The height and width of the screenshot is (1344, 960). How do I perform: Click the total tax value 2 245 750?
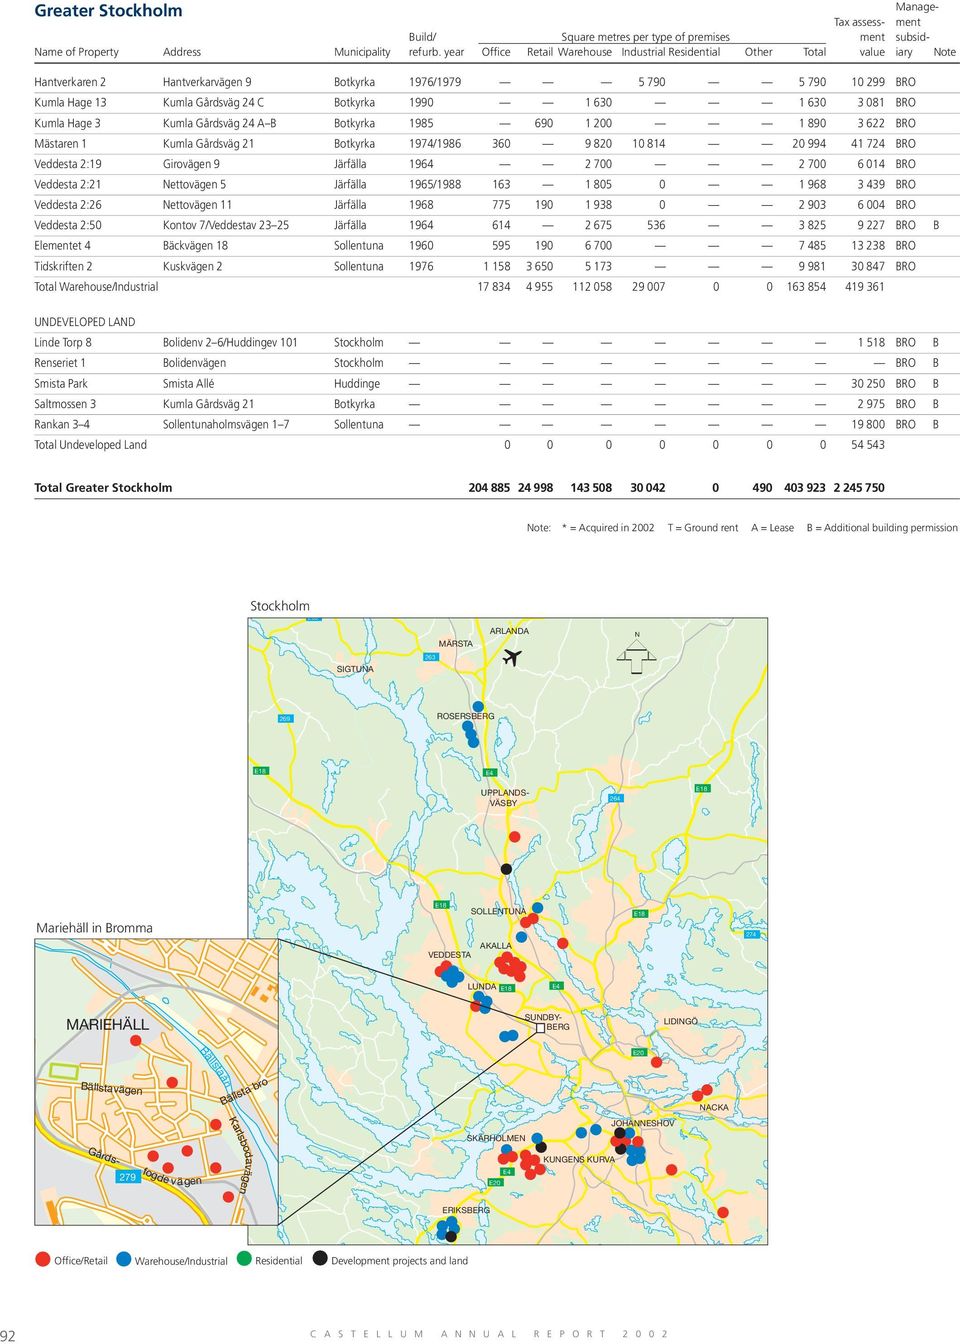[859, 488]
